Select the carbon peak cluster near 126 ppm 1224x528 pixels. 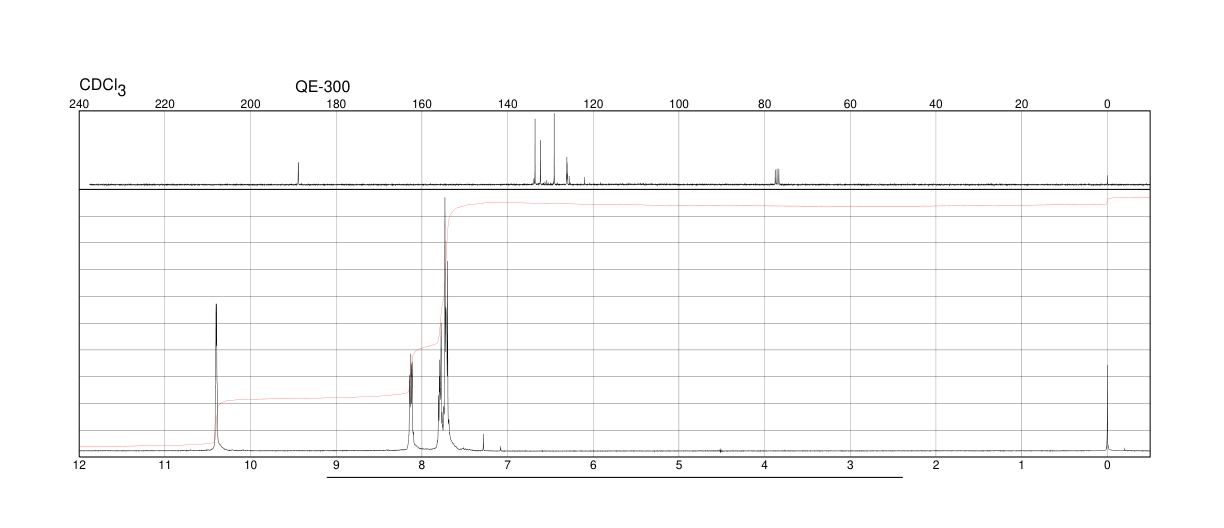tap(567, 171)
